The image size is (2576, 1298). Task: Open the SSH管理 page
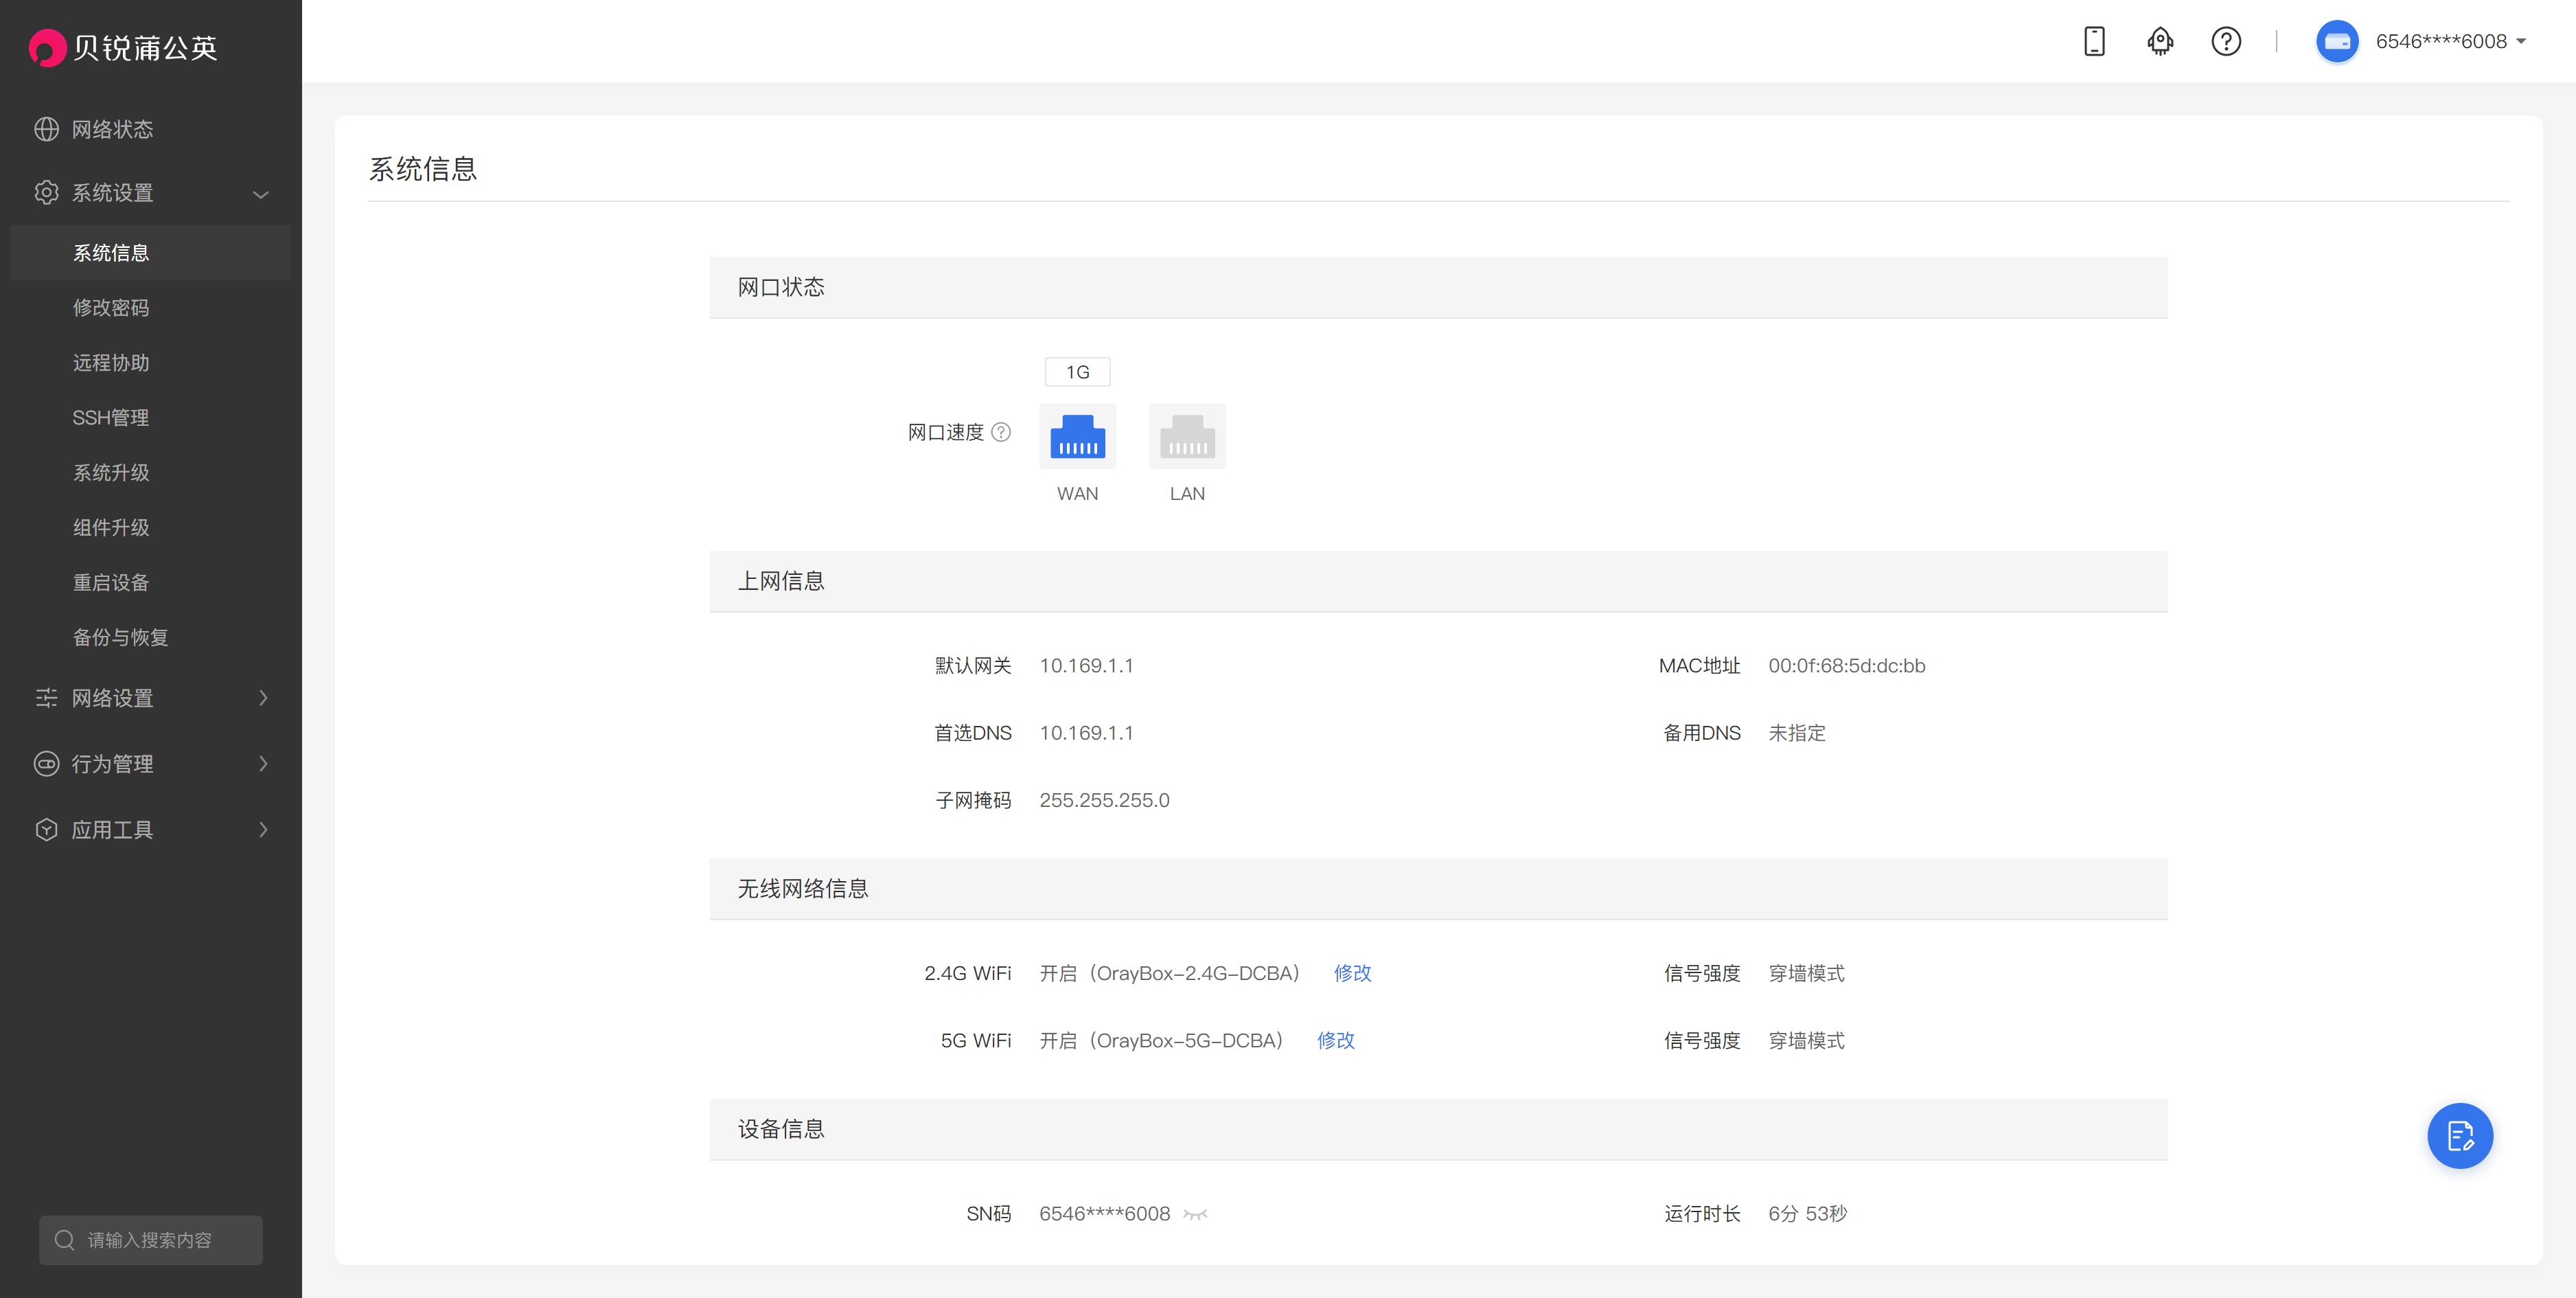click(x=111, y=417)
